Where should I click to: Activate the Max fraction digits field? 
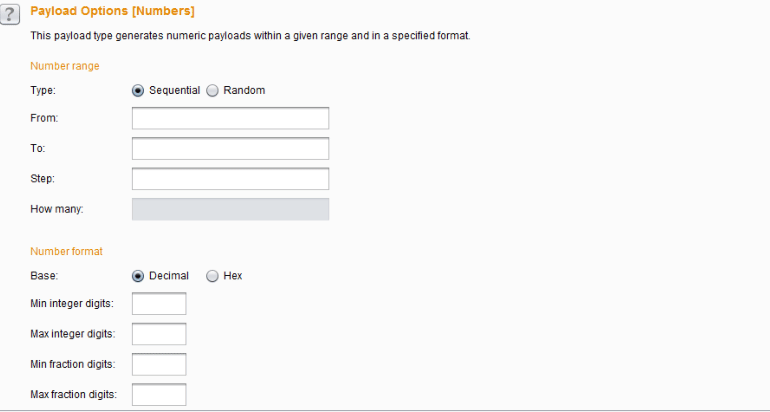click(159, 394)
